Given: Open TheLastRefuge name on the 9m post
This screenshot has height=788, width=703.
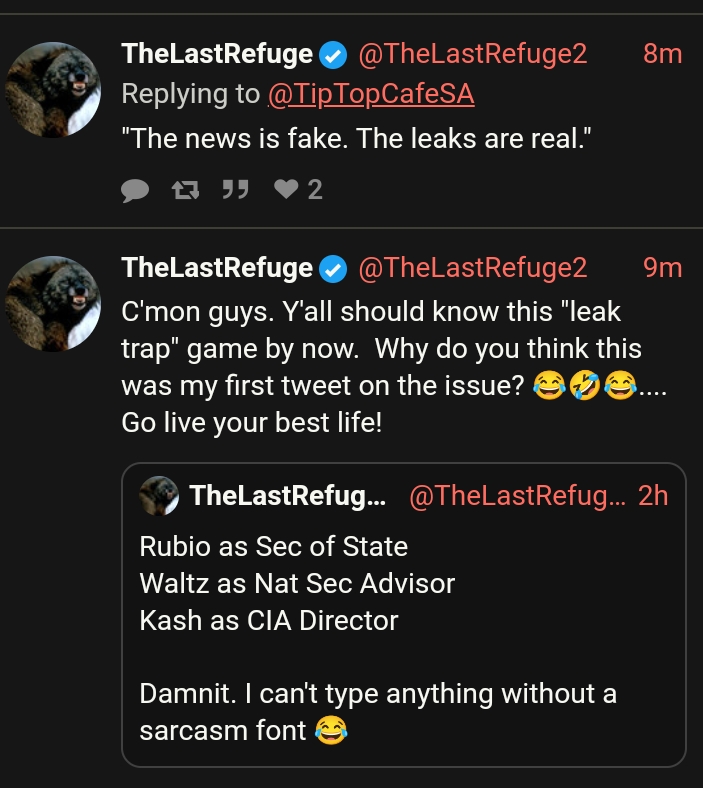Looking at the screenshot, I should (217, 268).
